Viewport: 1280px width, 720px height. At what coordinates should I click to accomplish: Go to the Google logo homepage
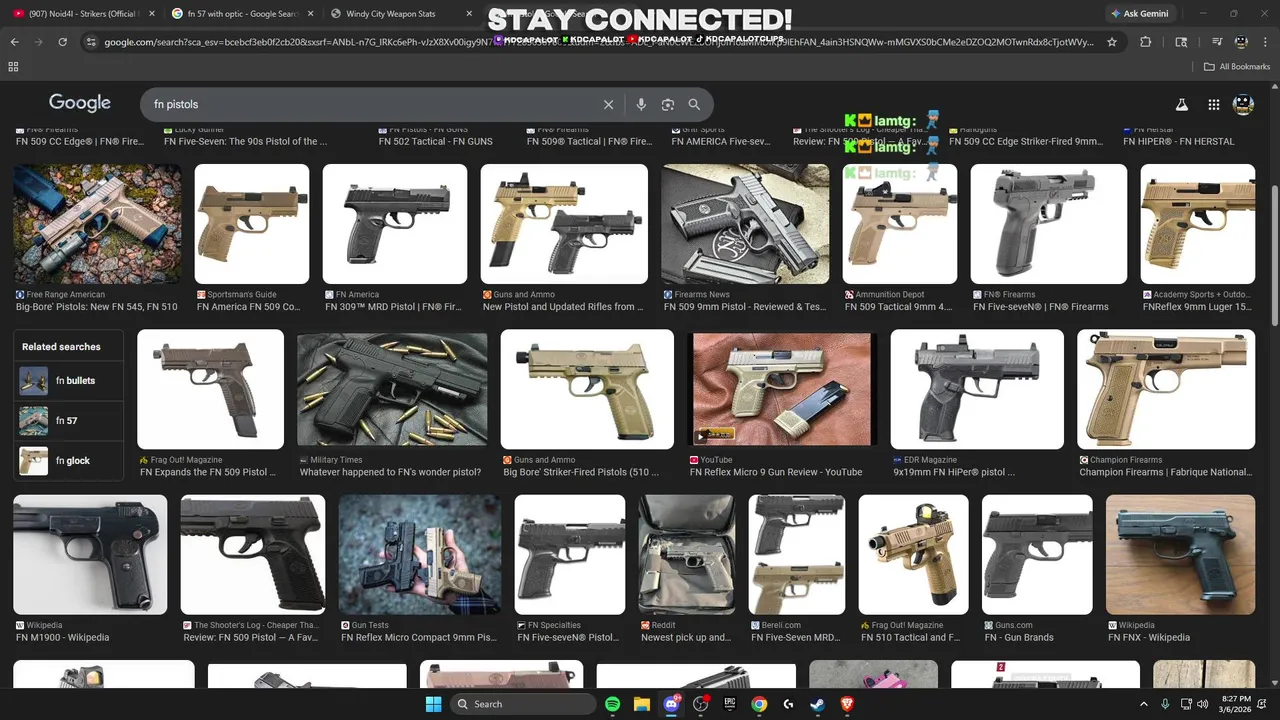[x=80, y=103]
